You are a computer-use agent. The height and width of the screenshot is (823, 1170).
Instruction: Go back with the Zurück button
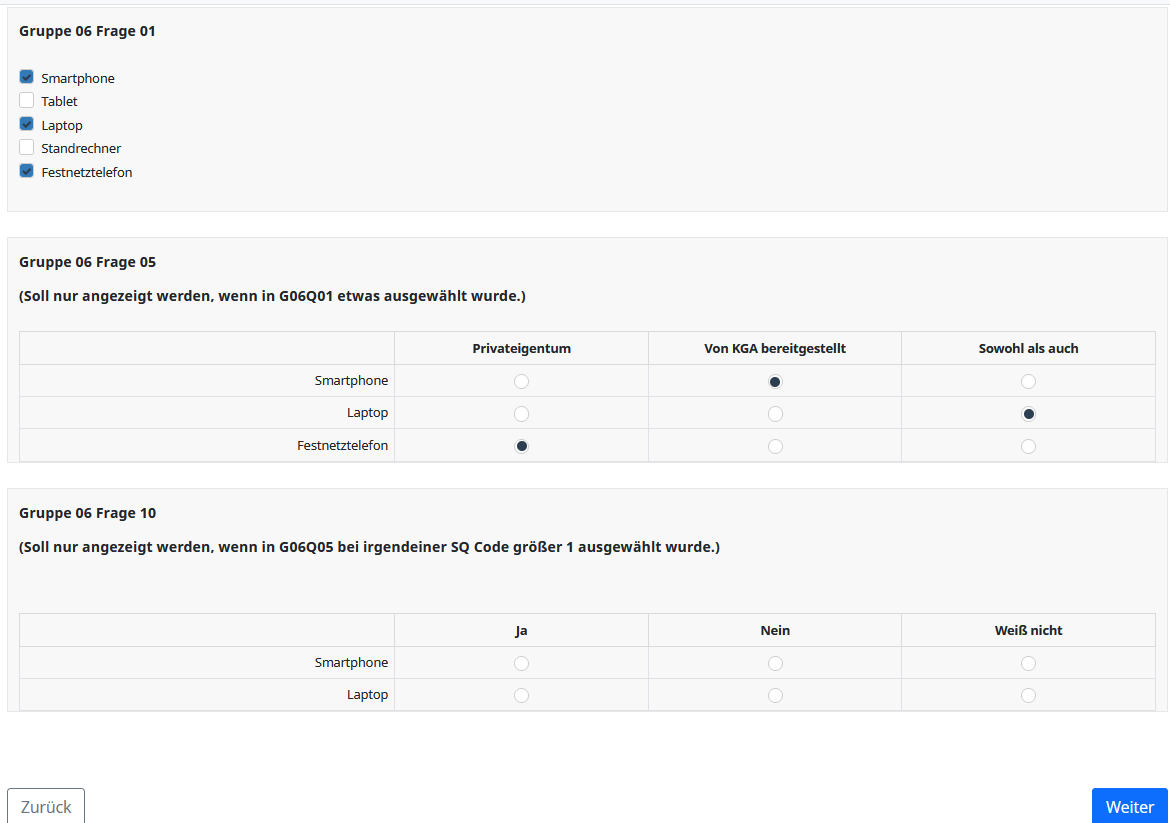tap(46, 806)
